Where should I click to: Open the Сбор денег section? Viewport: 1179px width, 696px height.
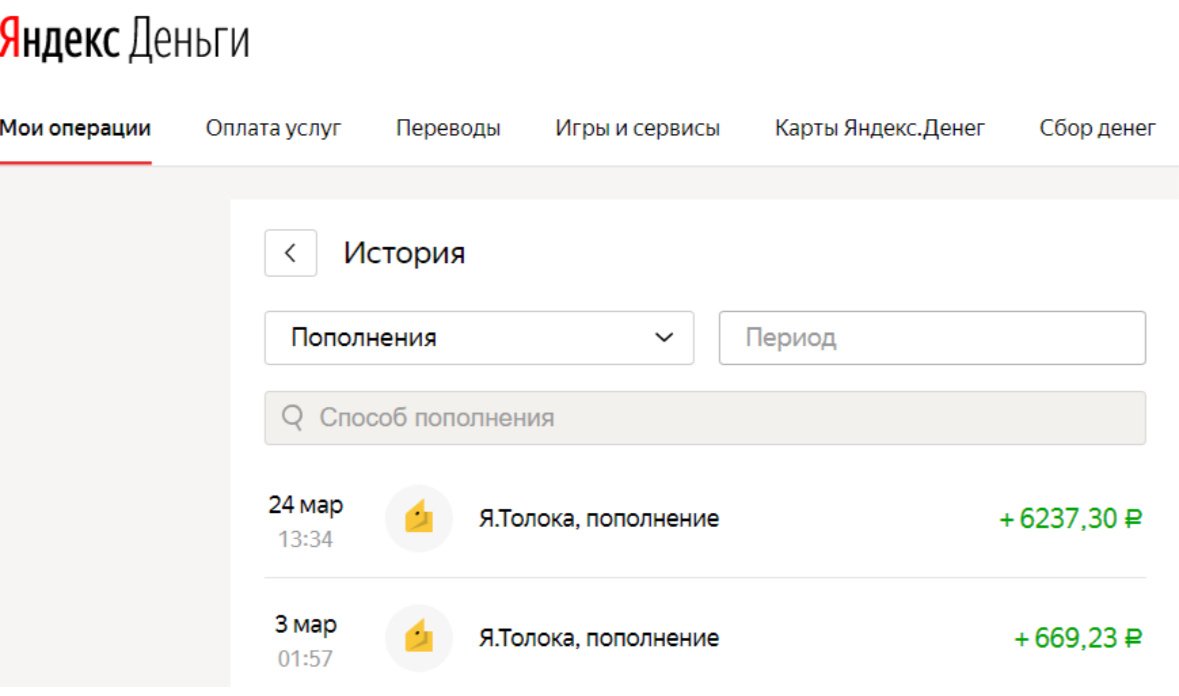point(1097,128)
